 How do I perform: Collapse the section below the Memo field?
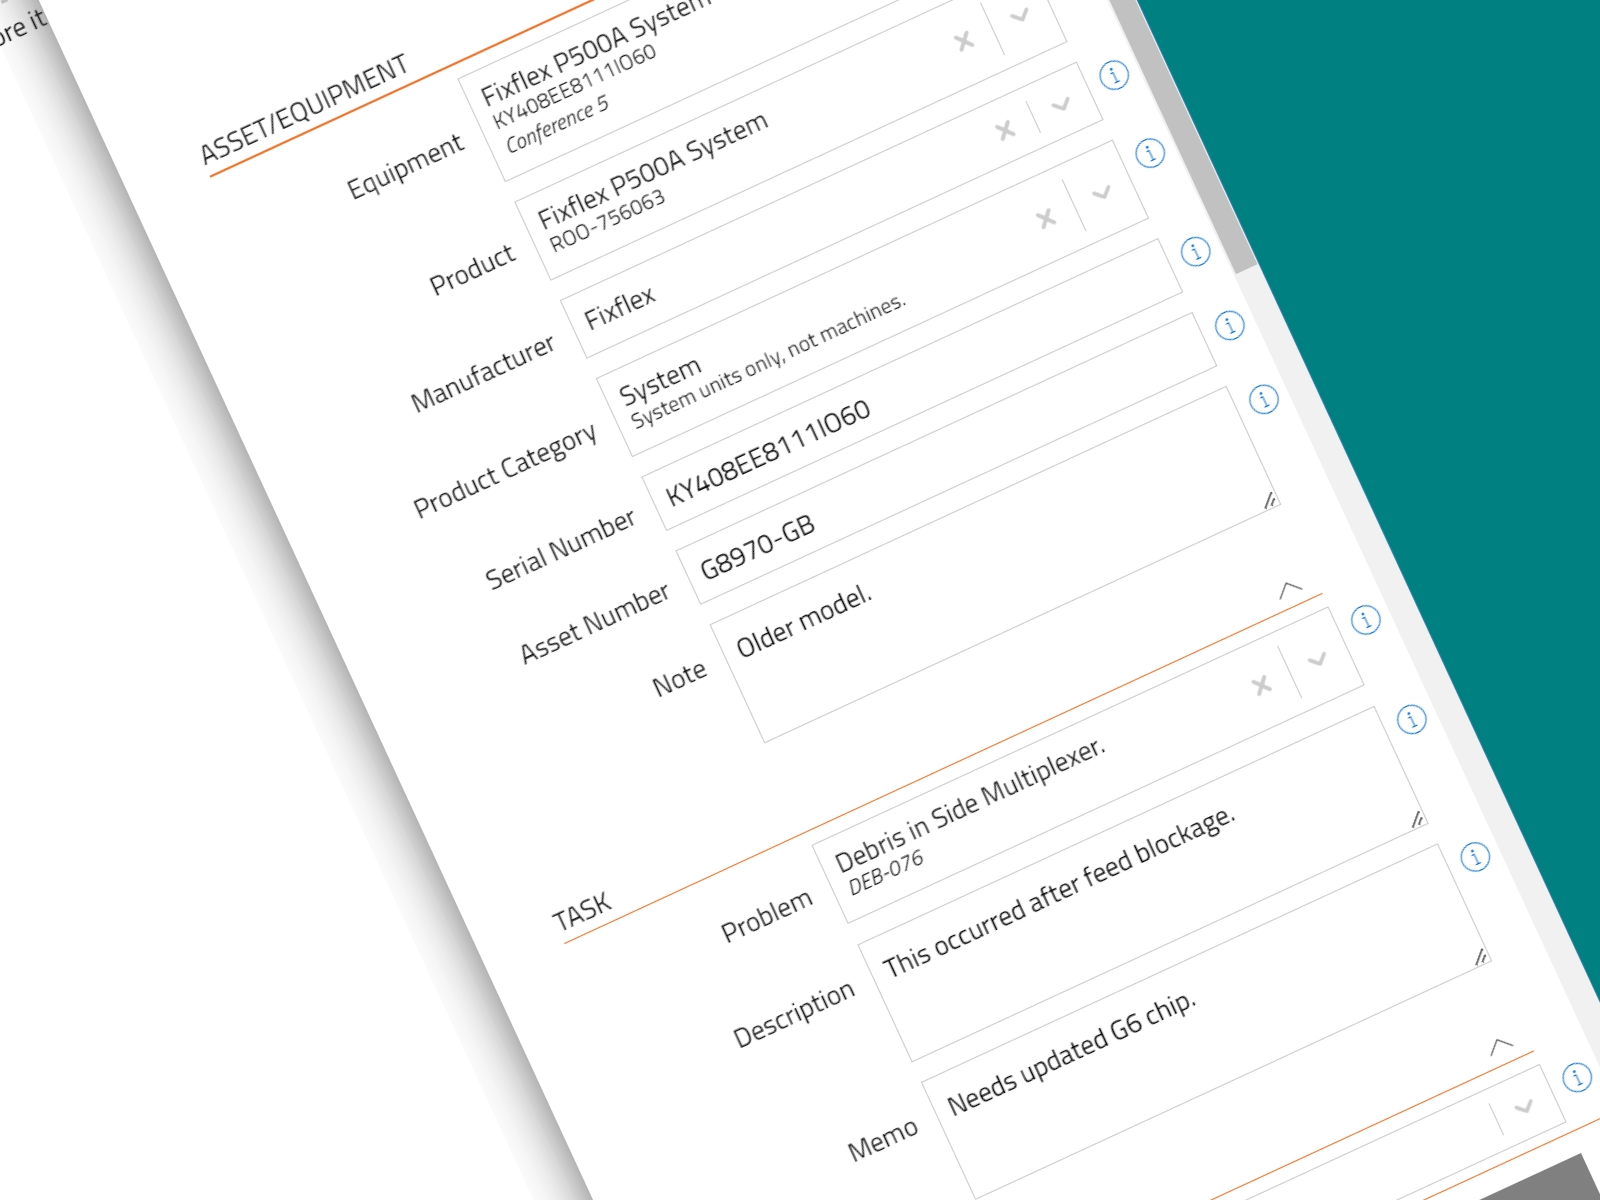1501,1046
